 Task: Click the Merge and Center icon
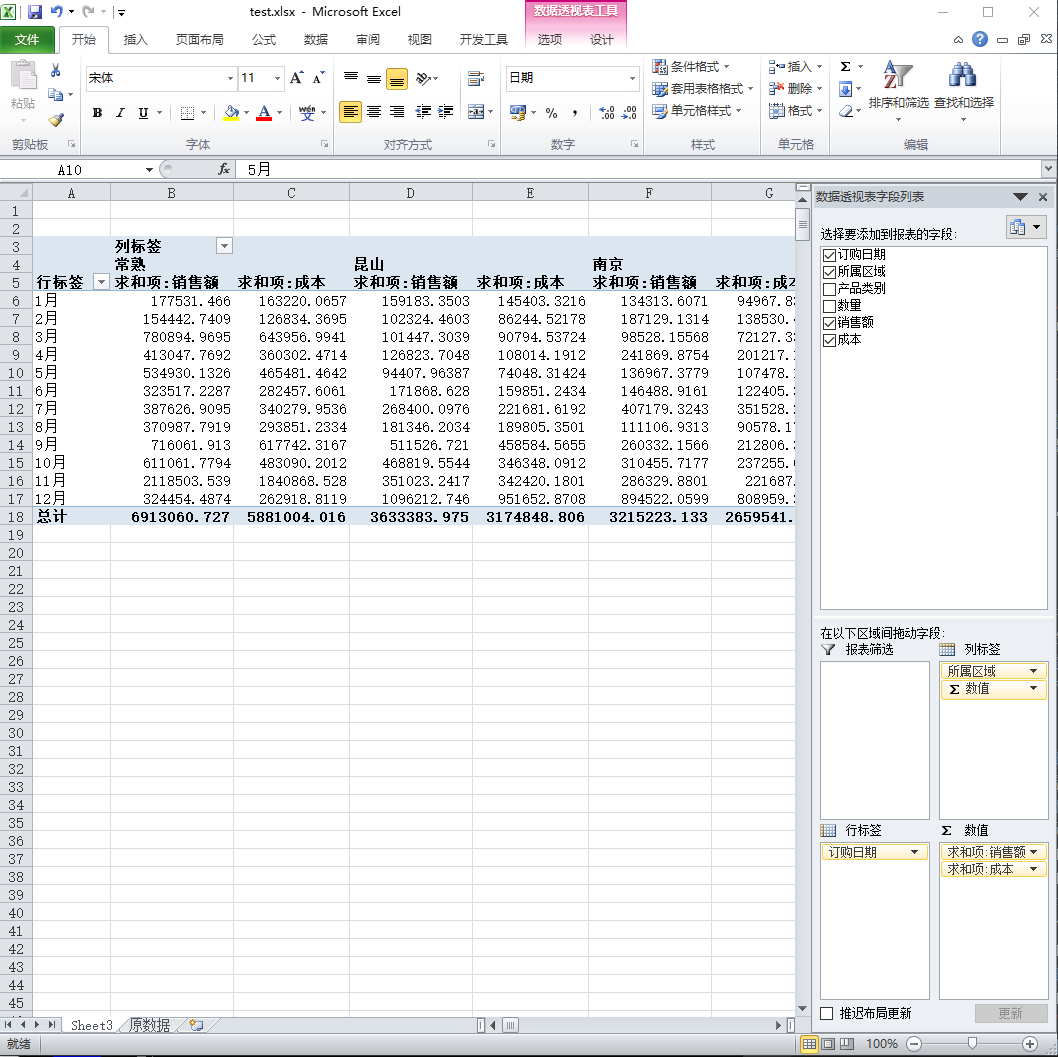(x=475, y=112)
